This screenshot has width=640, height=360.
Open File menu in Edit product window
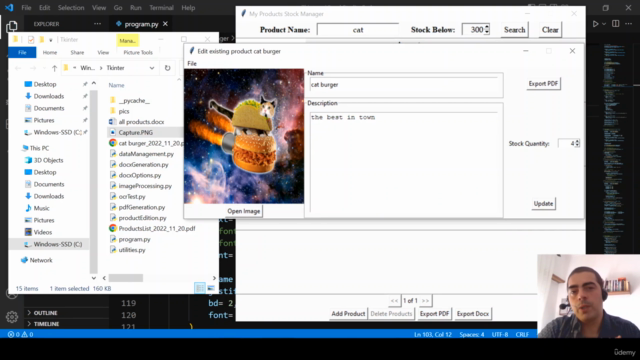click(x=192, y=63)
